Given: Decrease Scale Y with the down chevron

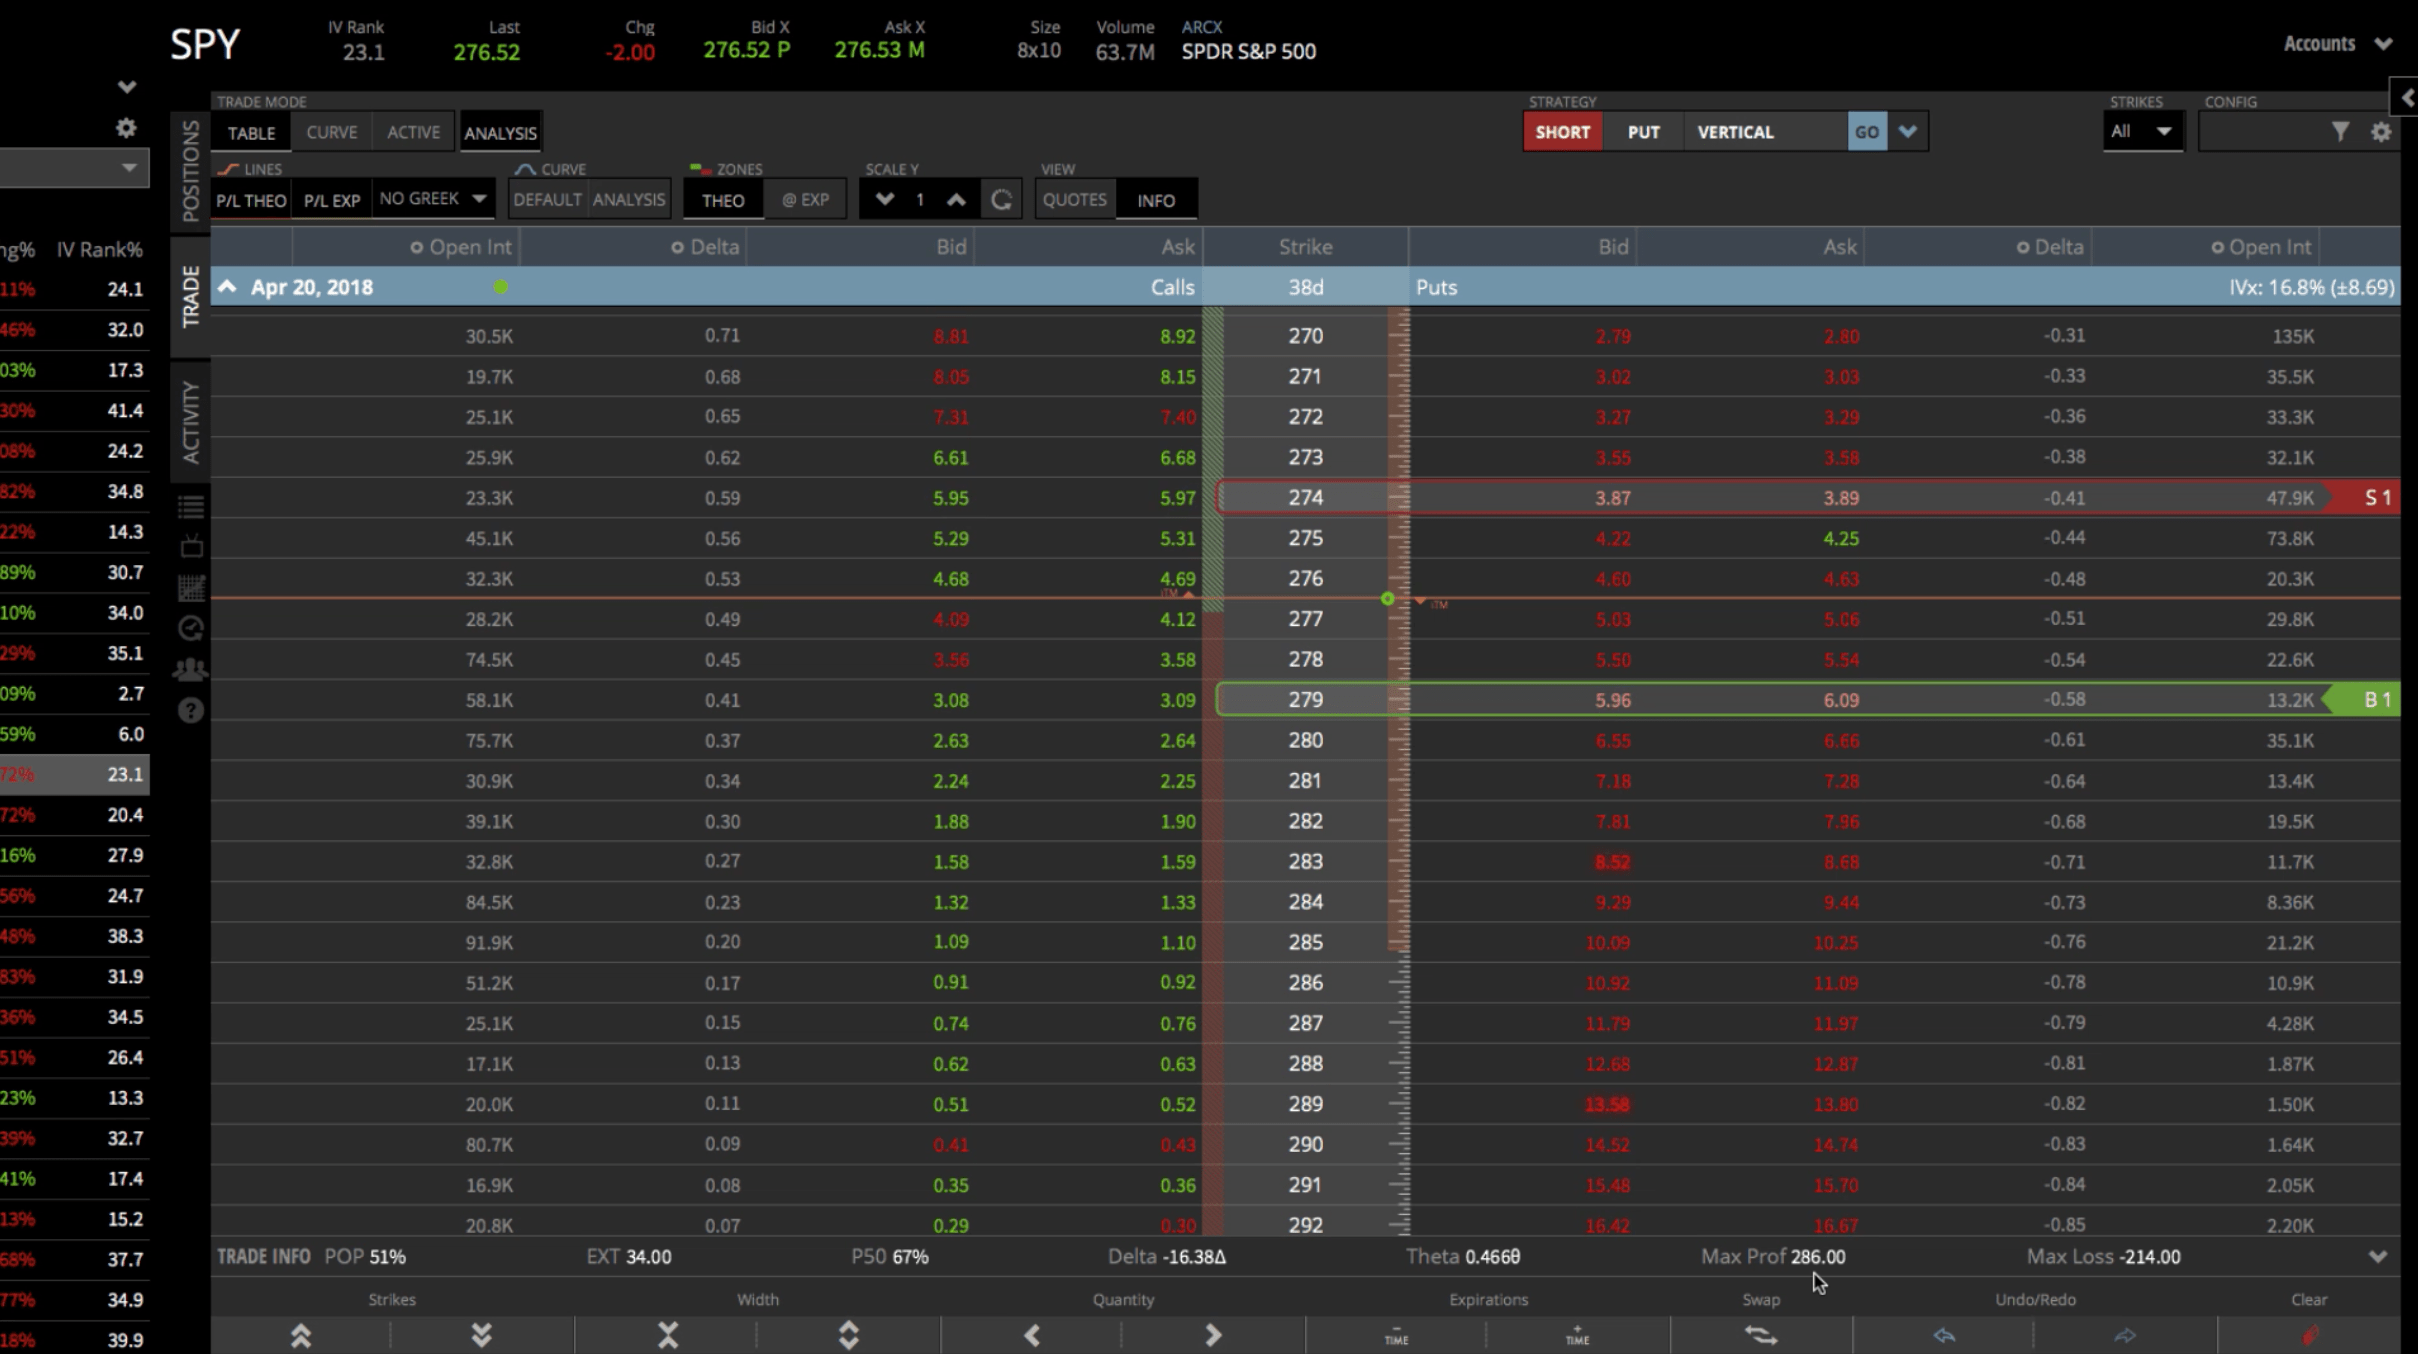Looking at the screenshot, I should pos(884,199).
